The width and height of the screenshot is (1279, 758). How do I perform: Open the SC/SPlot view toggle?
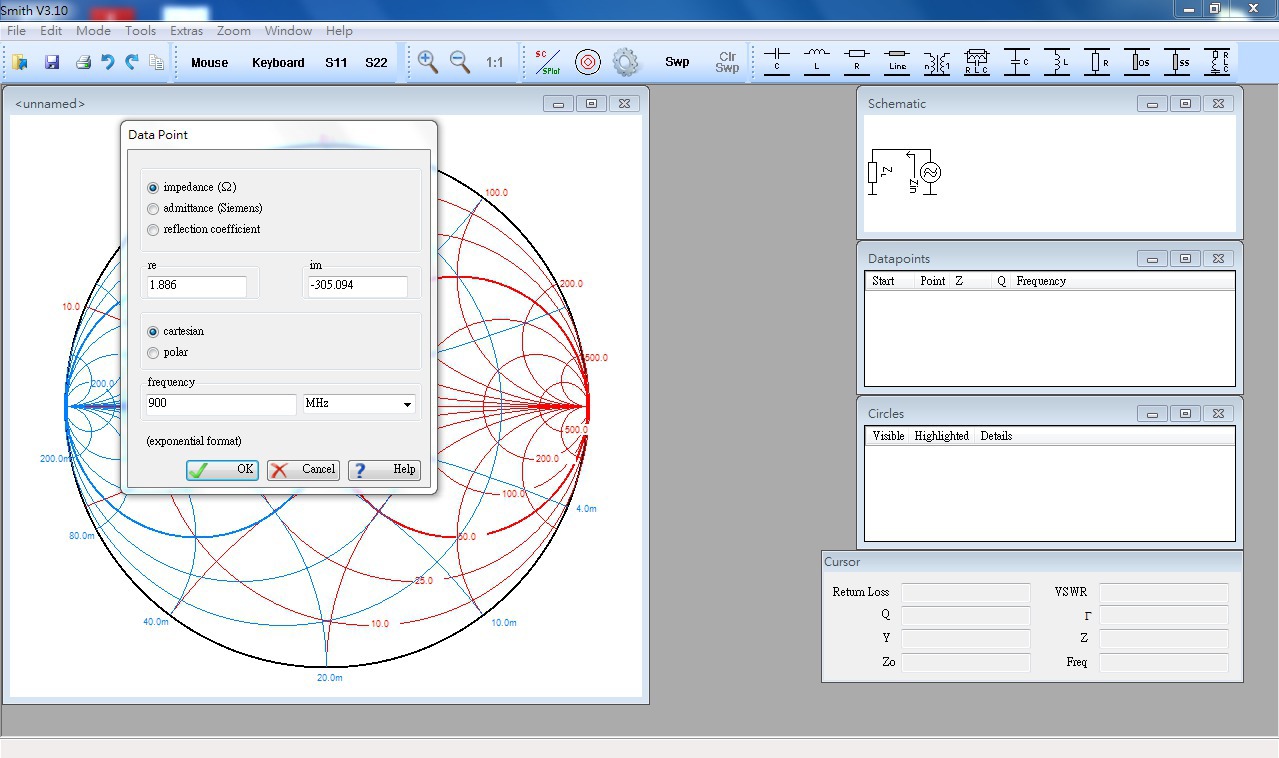tap(547, 62)
